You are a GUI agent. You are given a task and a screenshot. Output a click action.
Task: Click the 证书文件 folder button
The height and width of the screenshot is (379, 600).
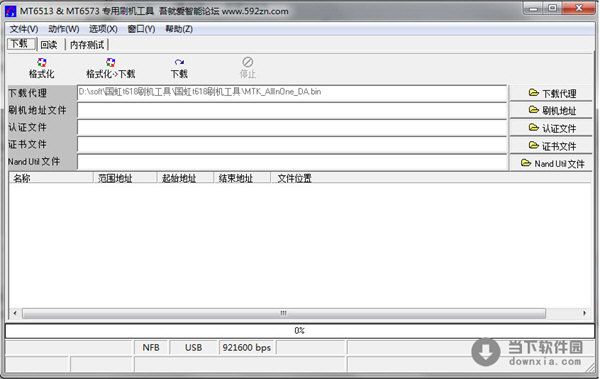pyautogui.click(x=551, y=146)
